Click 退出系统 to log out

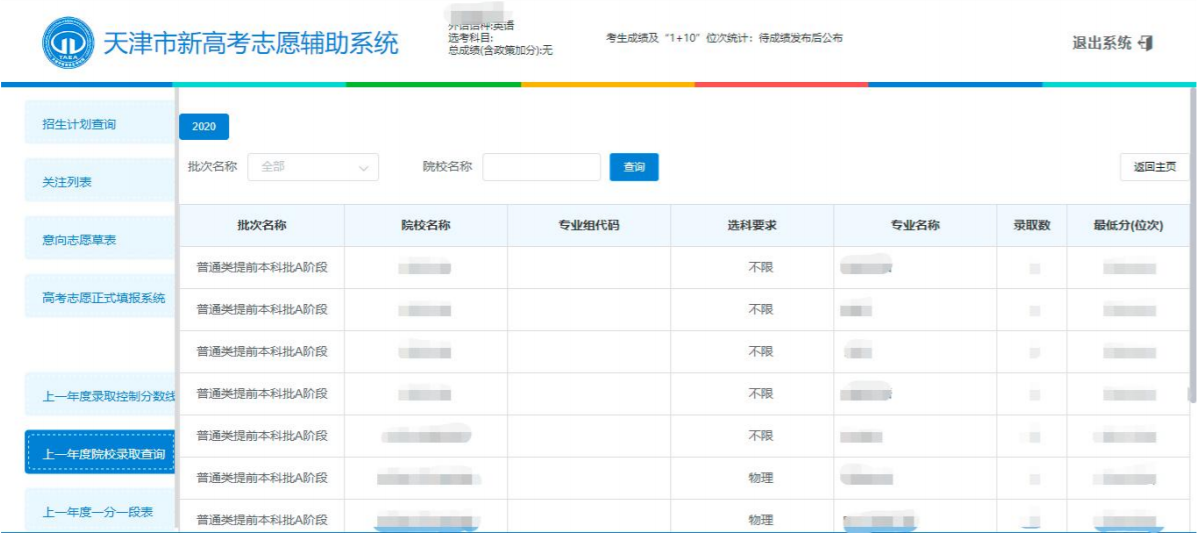[1102, 43]
